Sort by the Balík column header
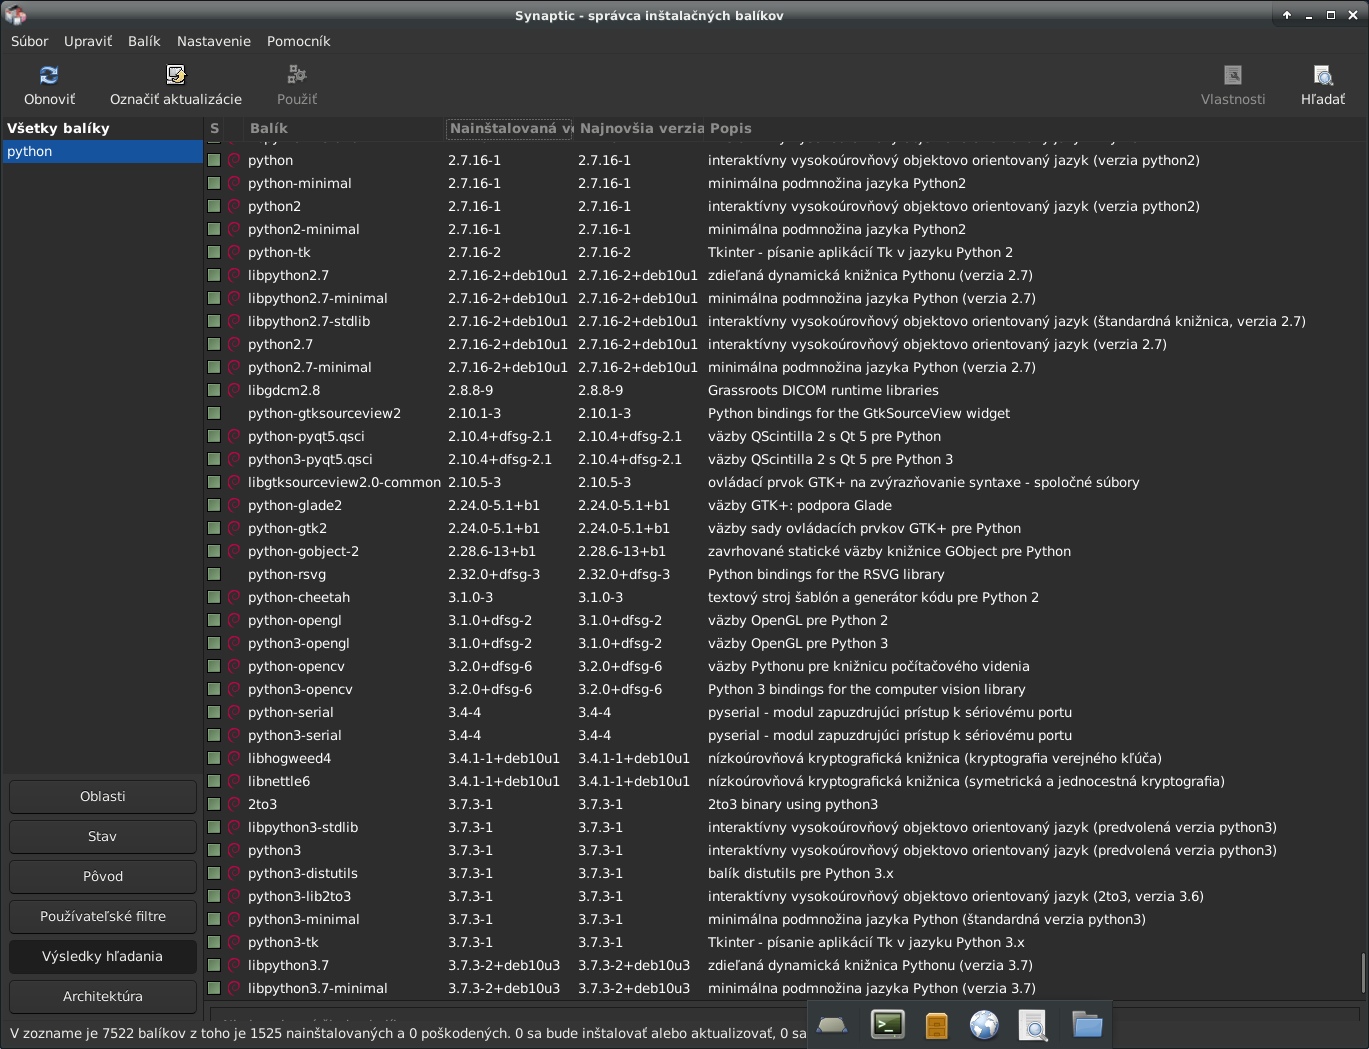Viewport: 1369px width, 1049px height. coord(345,128)
